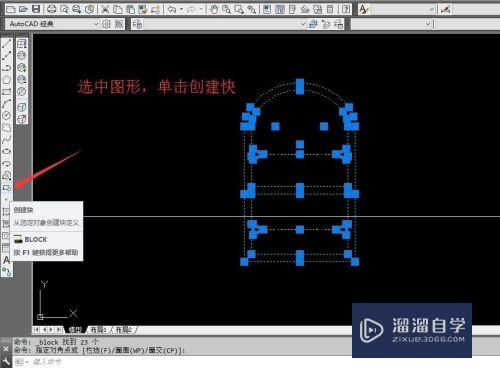
Task: Create a new drawing file
Action: coord(10,9)
